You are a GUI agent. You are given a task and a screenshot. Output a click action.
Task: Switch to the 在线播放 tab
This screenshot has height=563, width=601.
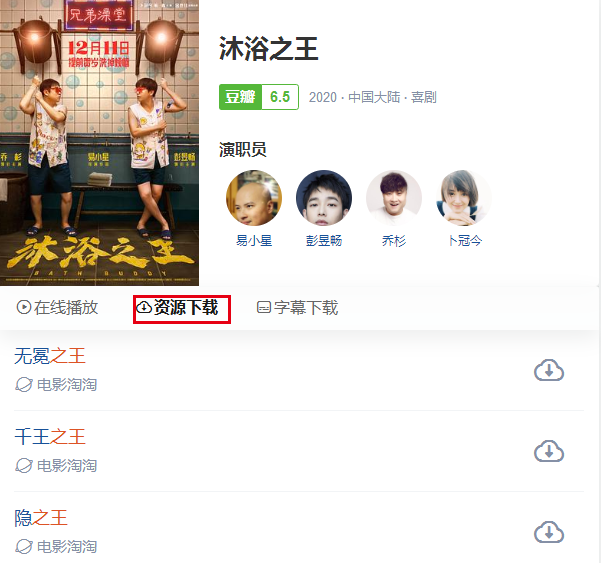[x=57, y=307]
